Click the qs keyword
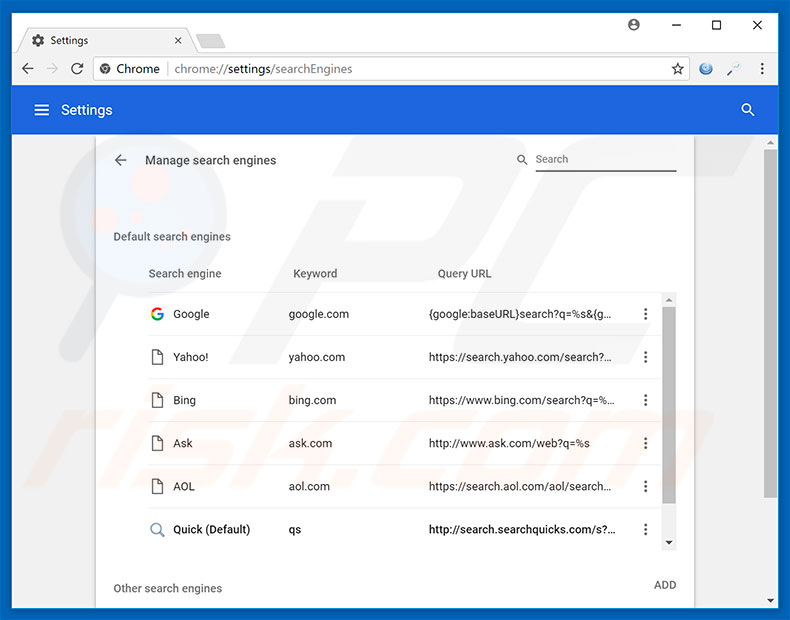The width and height of the screenshot is (790, 620). [x=295, y=530]
